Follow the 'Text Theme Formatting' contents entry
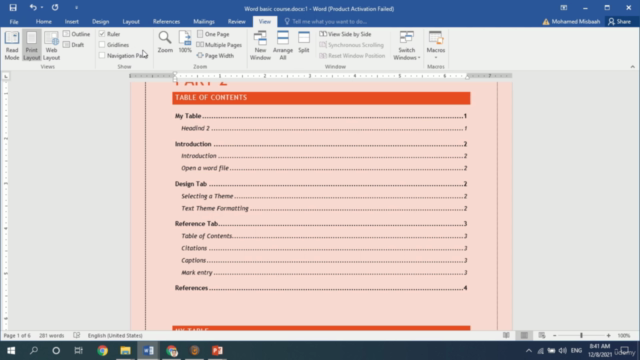 click(324, 208)
